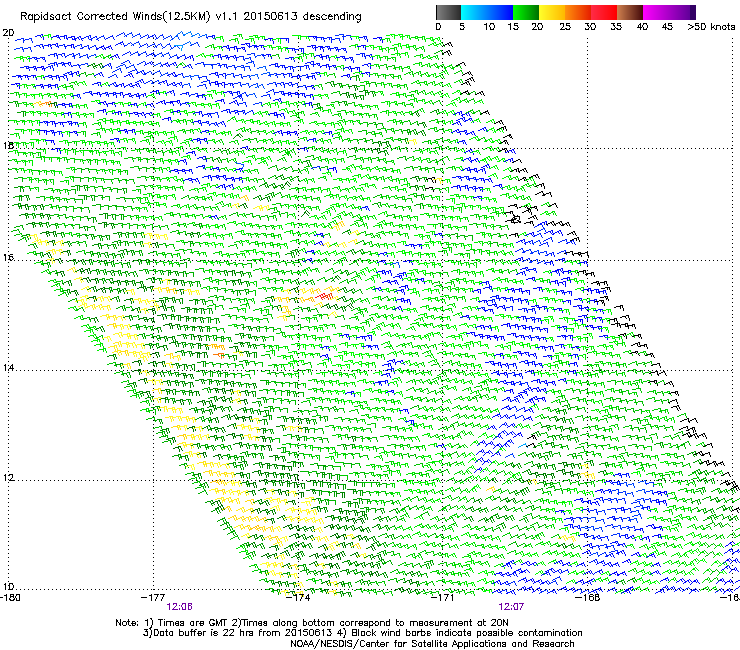Select the purple 45-50 knots legend color

(682, 12)
